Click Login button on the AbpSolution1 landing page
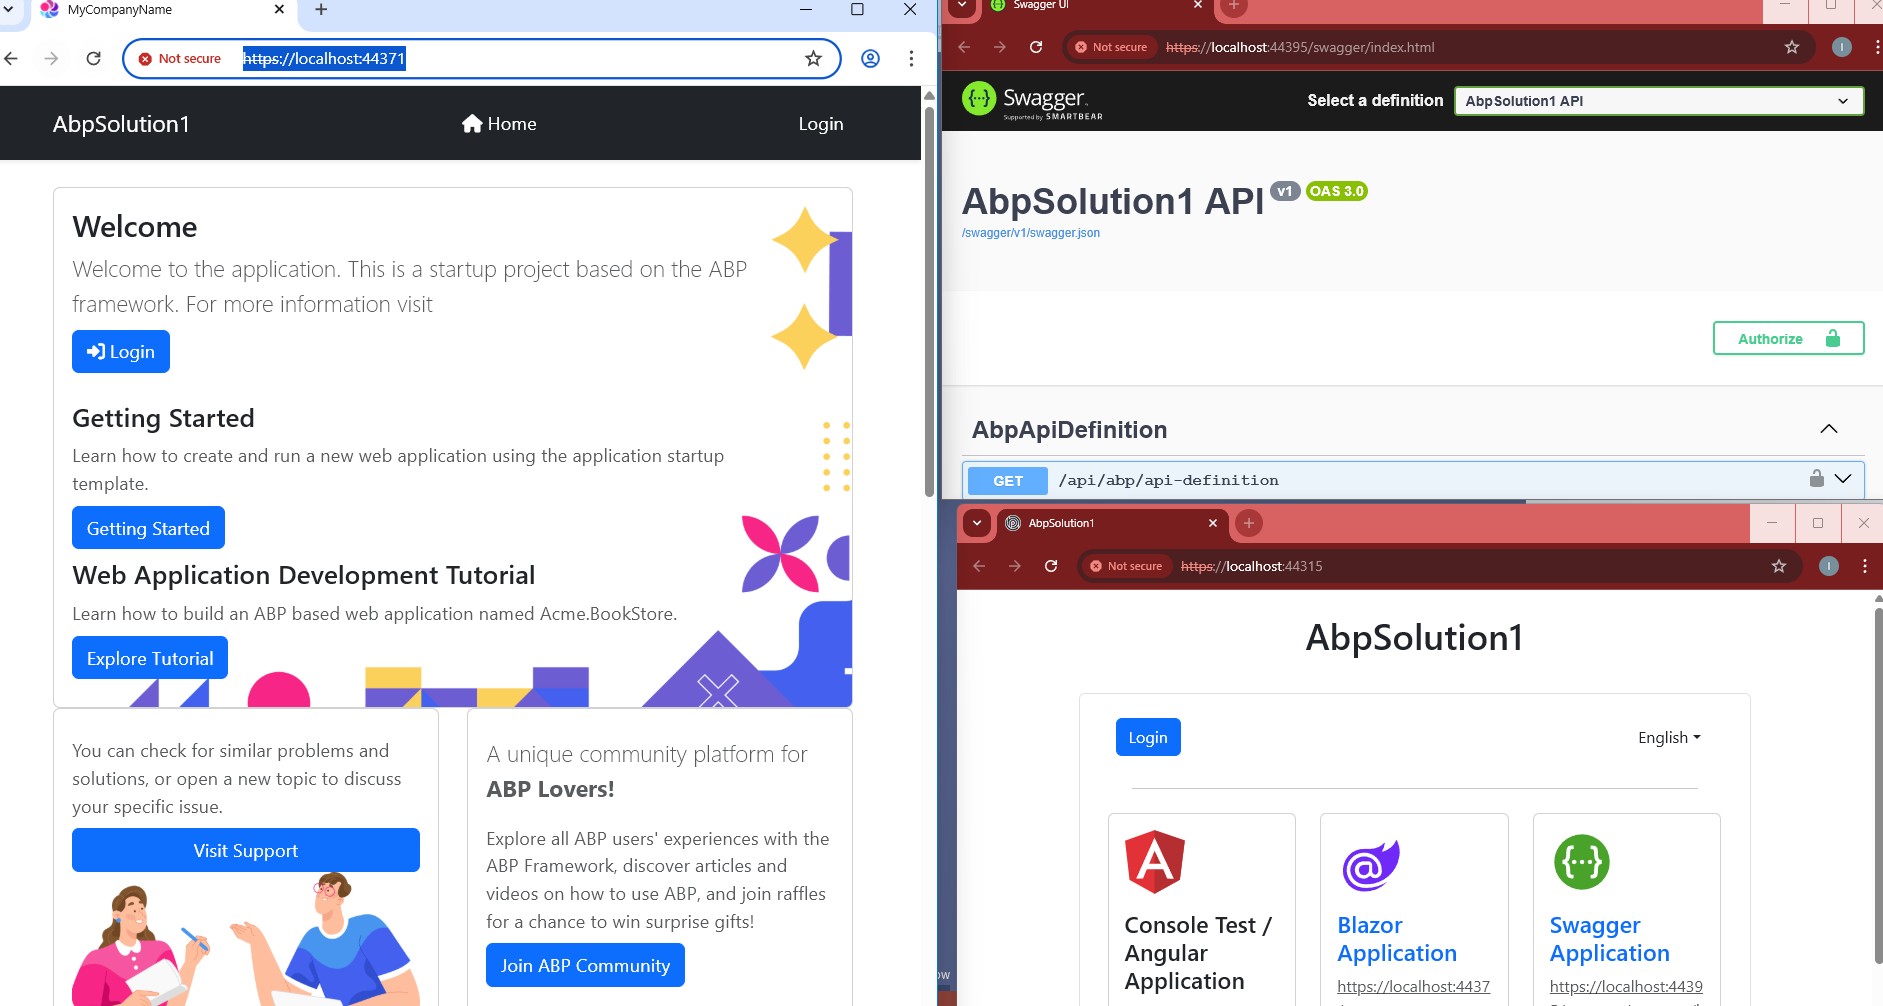1883x1006 pixels. pyautogui.click(x=1148, y=737)
